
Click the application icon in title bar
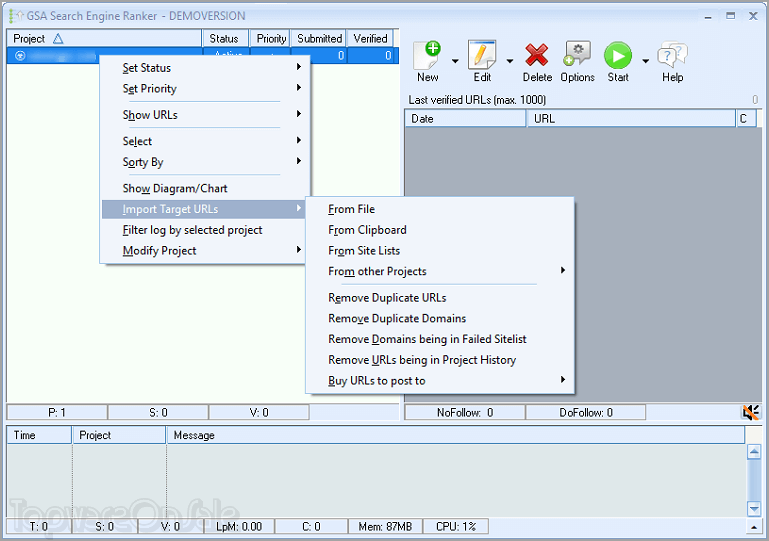click(x=16, y=16)
